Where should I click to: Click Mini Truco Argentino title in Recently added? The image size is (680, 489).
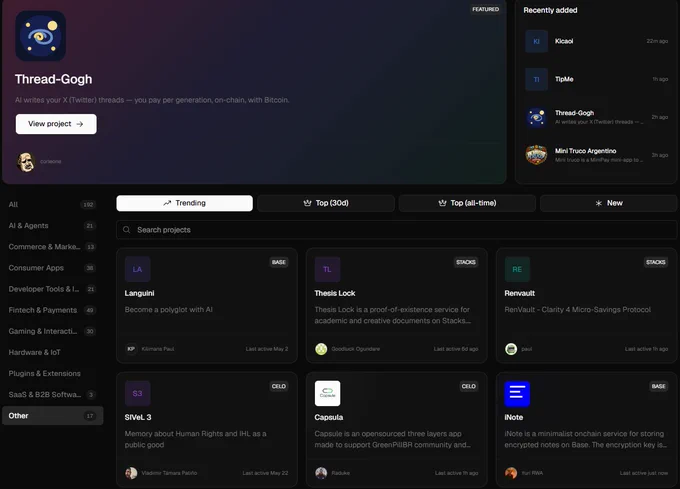coord(585,151)
